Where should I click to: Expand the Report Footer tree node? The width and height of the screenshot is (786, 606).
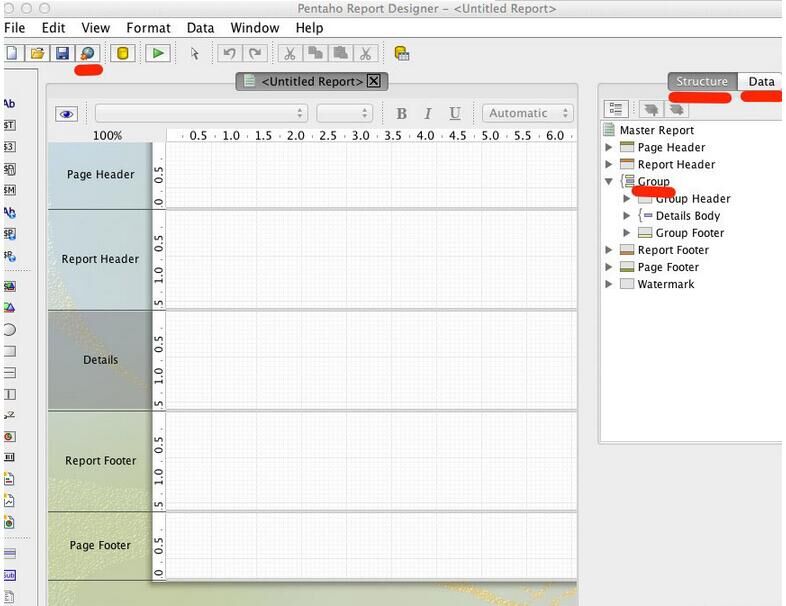(x=609, y=250)
